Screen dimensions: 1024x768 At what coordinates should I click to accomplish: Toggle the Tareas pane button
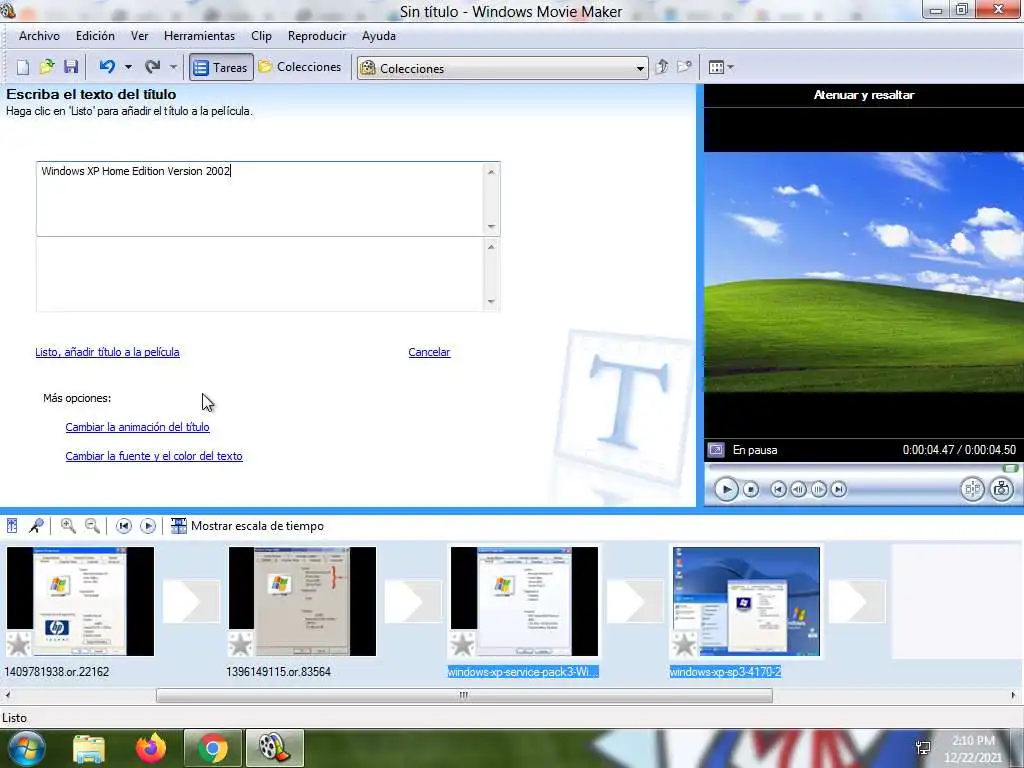221,67
